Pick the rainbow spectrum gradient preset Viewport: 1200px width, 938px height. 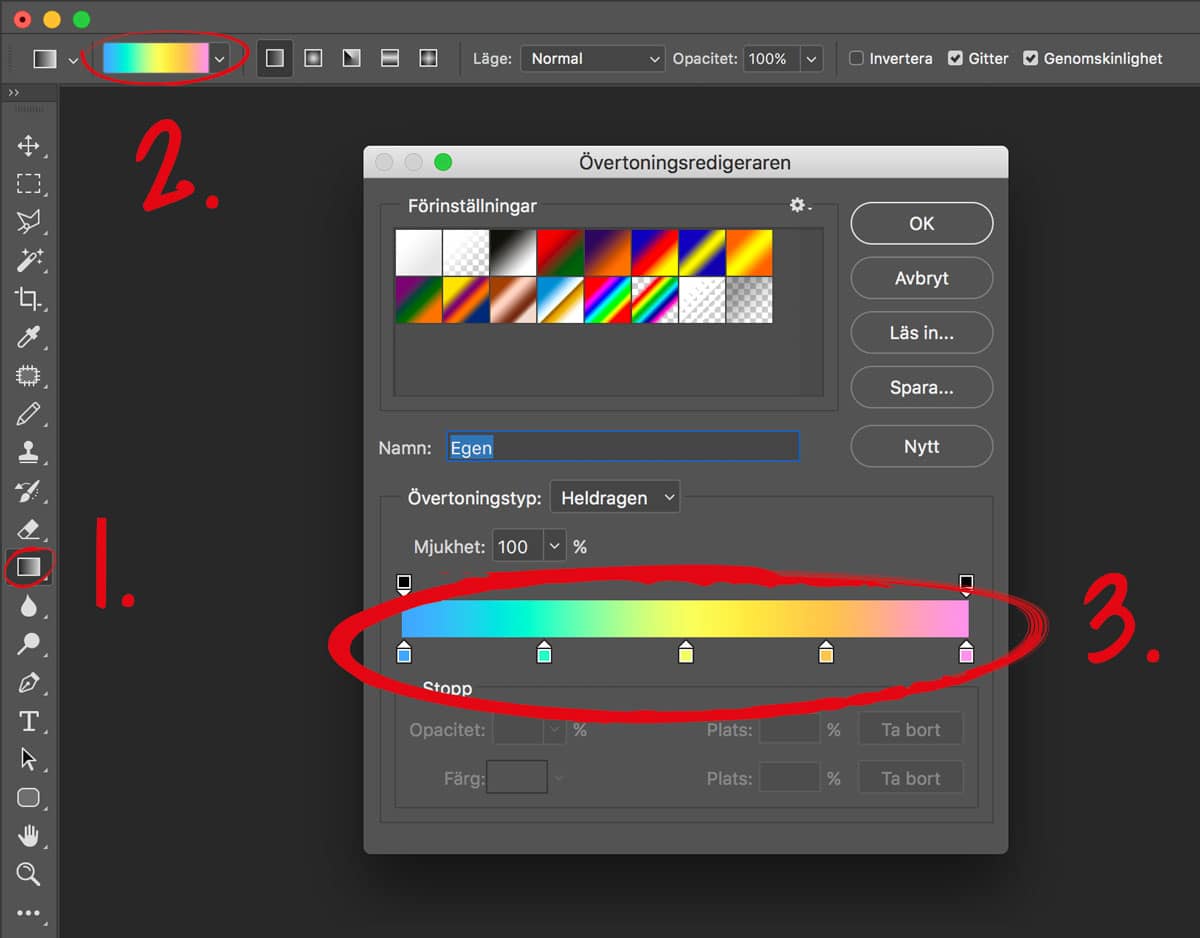[x=607, y=300]
